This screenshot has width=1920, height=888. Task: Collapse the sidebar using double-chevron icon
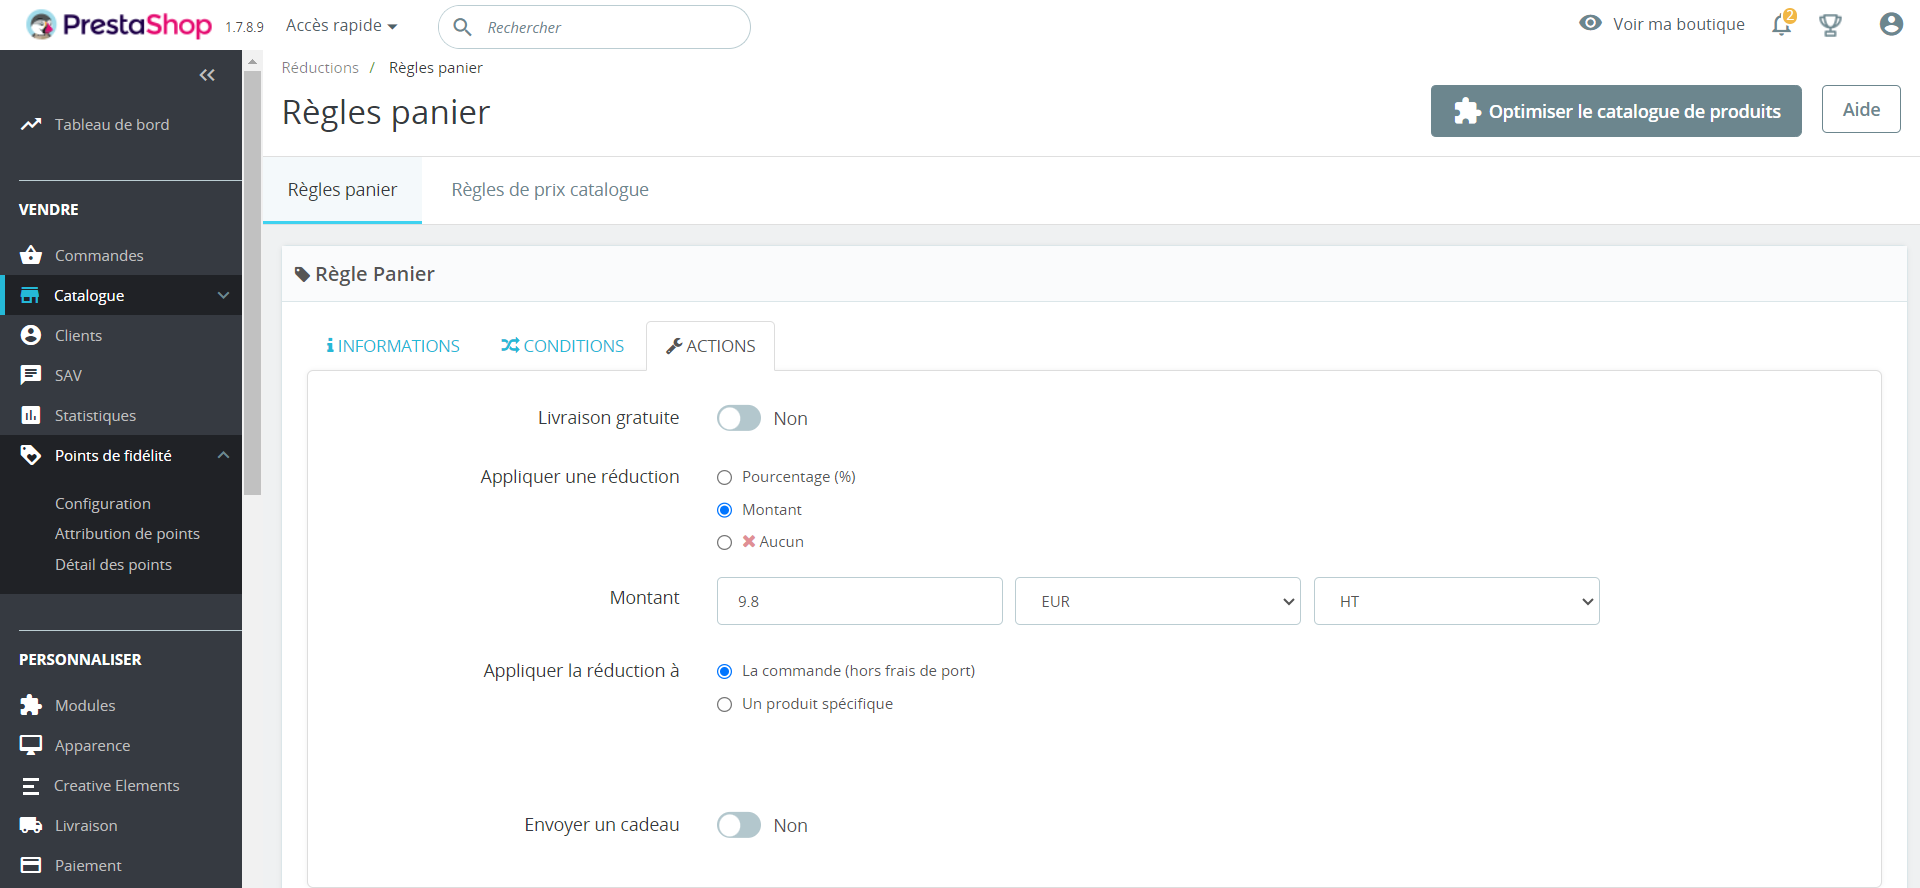pos(207,75)
